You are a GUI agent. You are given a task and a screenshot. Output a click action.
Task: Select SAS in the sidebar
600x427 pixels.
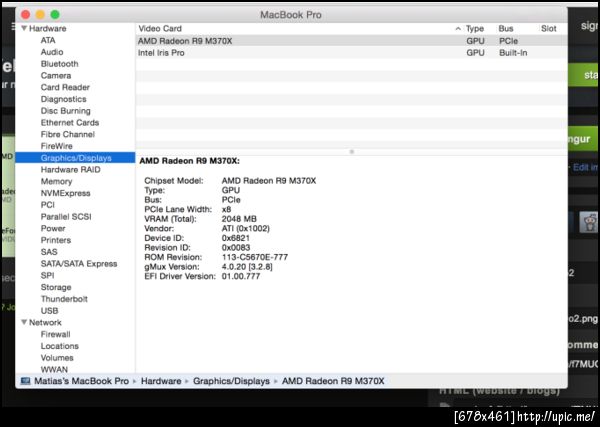pyautogui.click(x=49, y=252)
